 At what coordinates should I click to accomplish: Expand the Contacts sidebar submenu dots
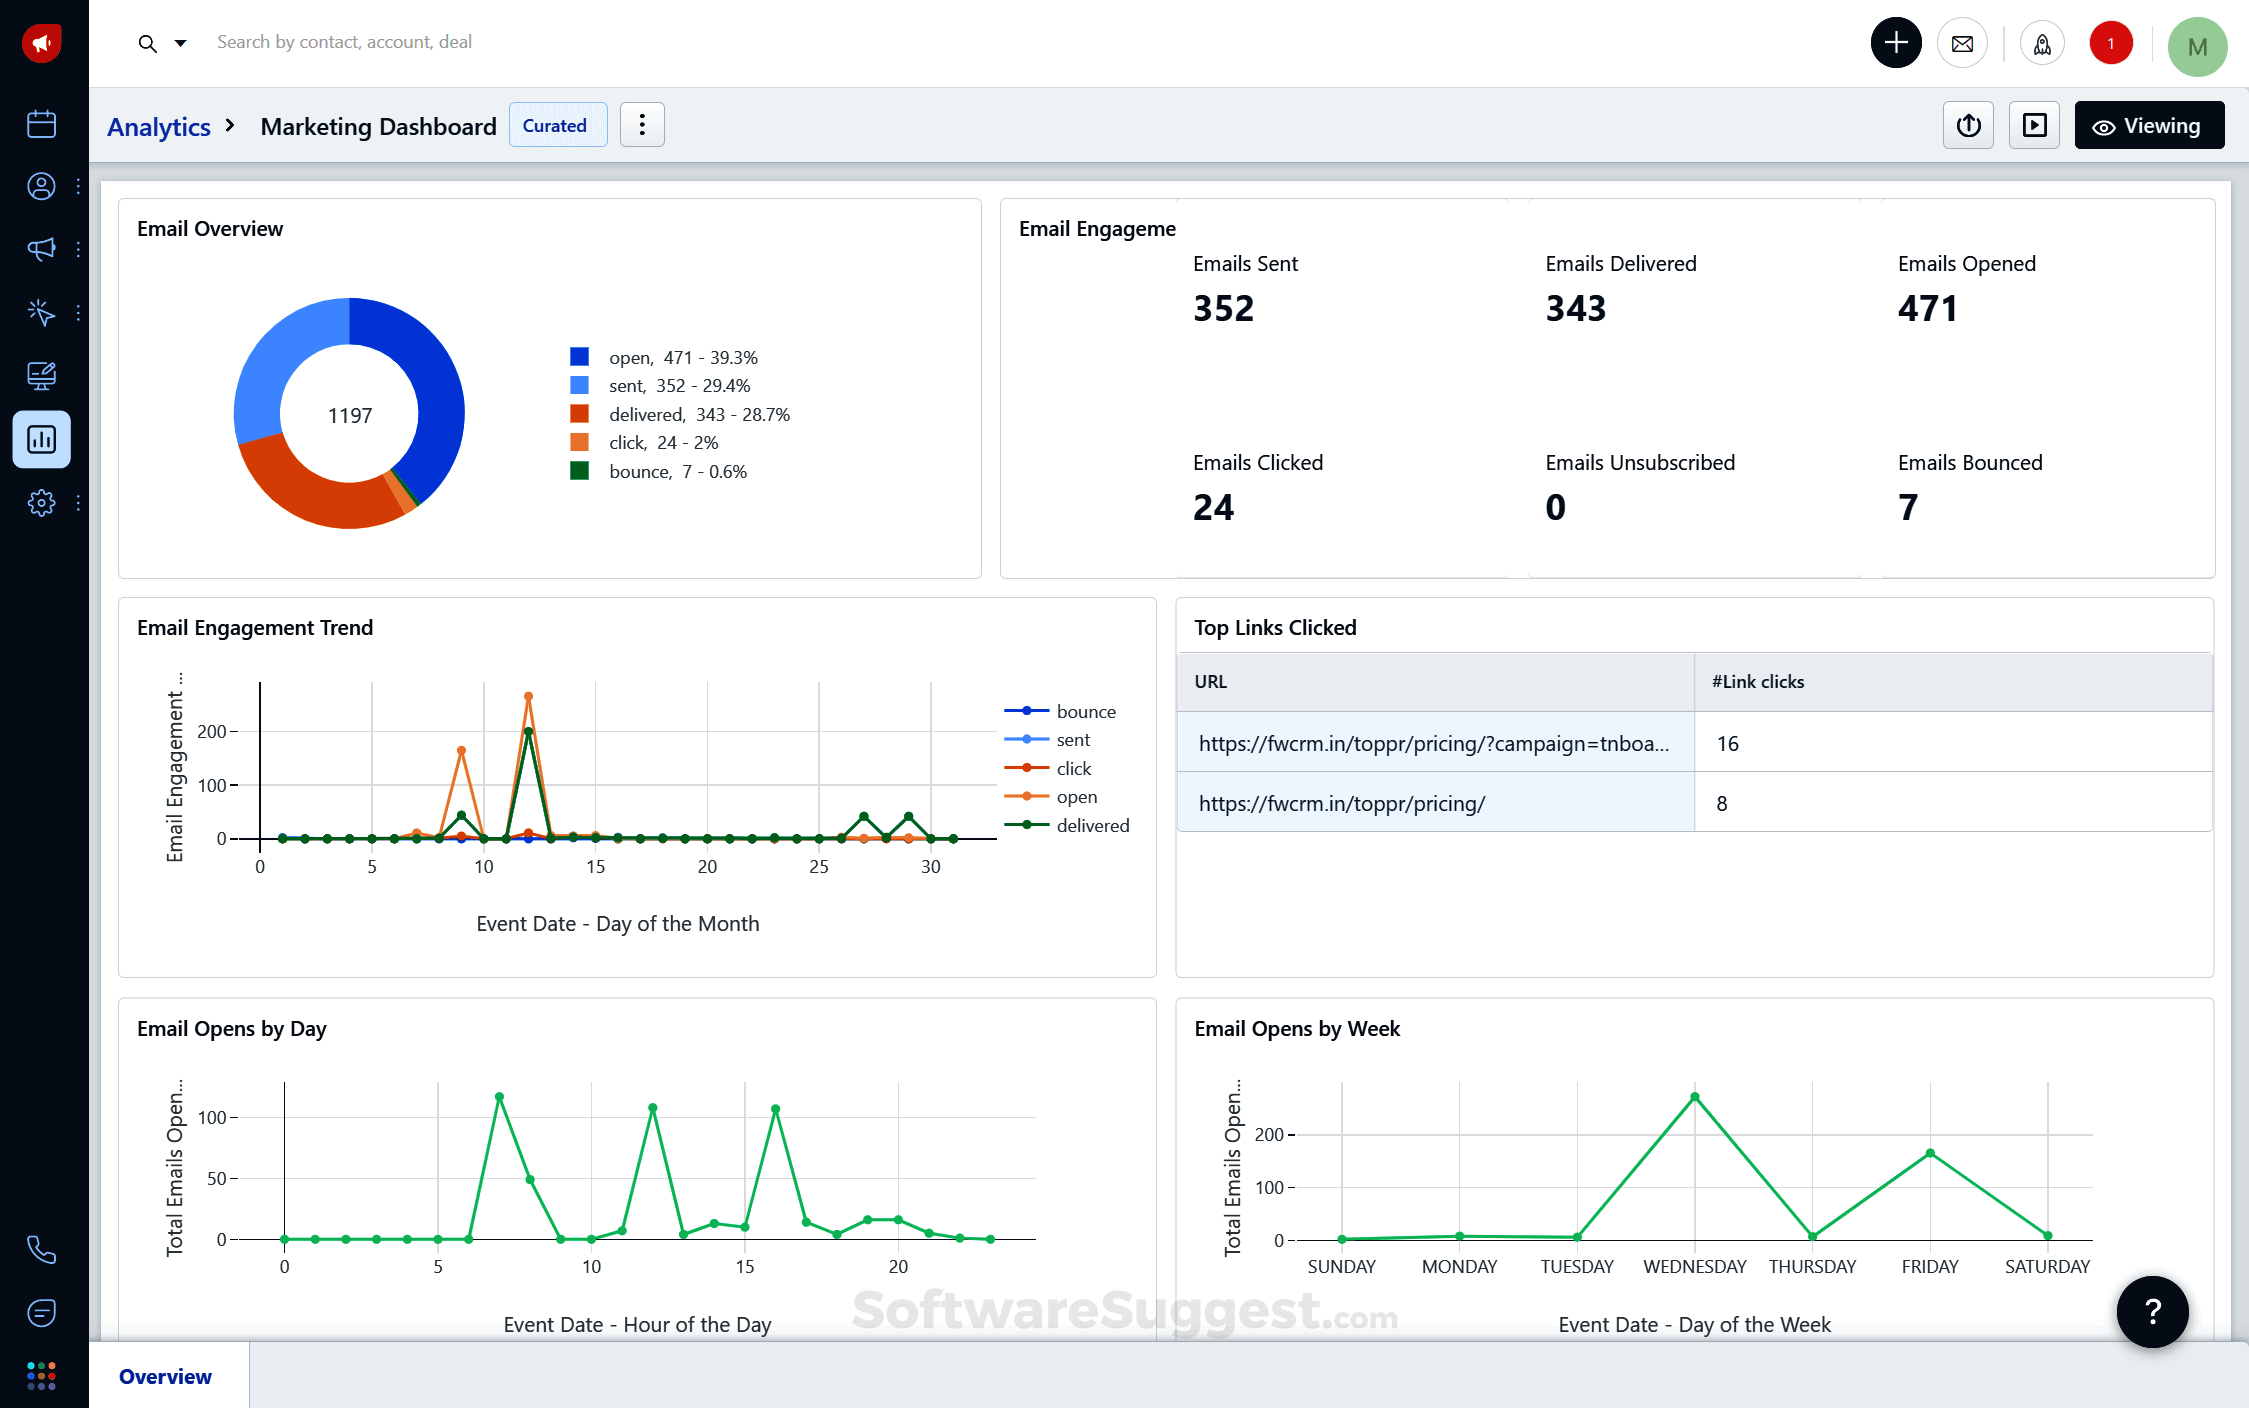(x=78, y=186)
